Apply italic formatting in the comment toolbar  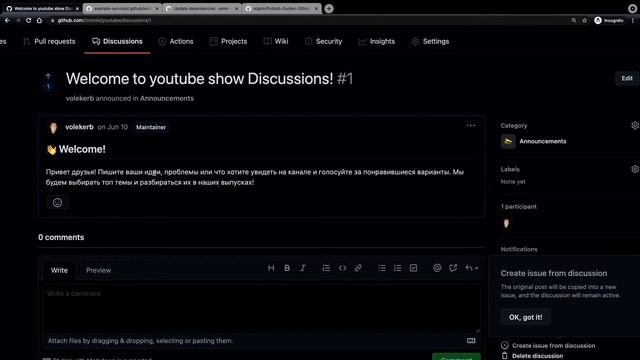point(303,268)
